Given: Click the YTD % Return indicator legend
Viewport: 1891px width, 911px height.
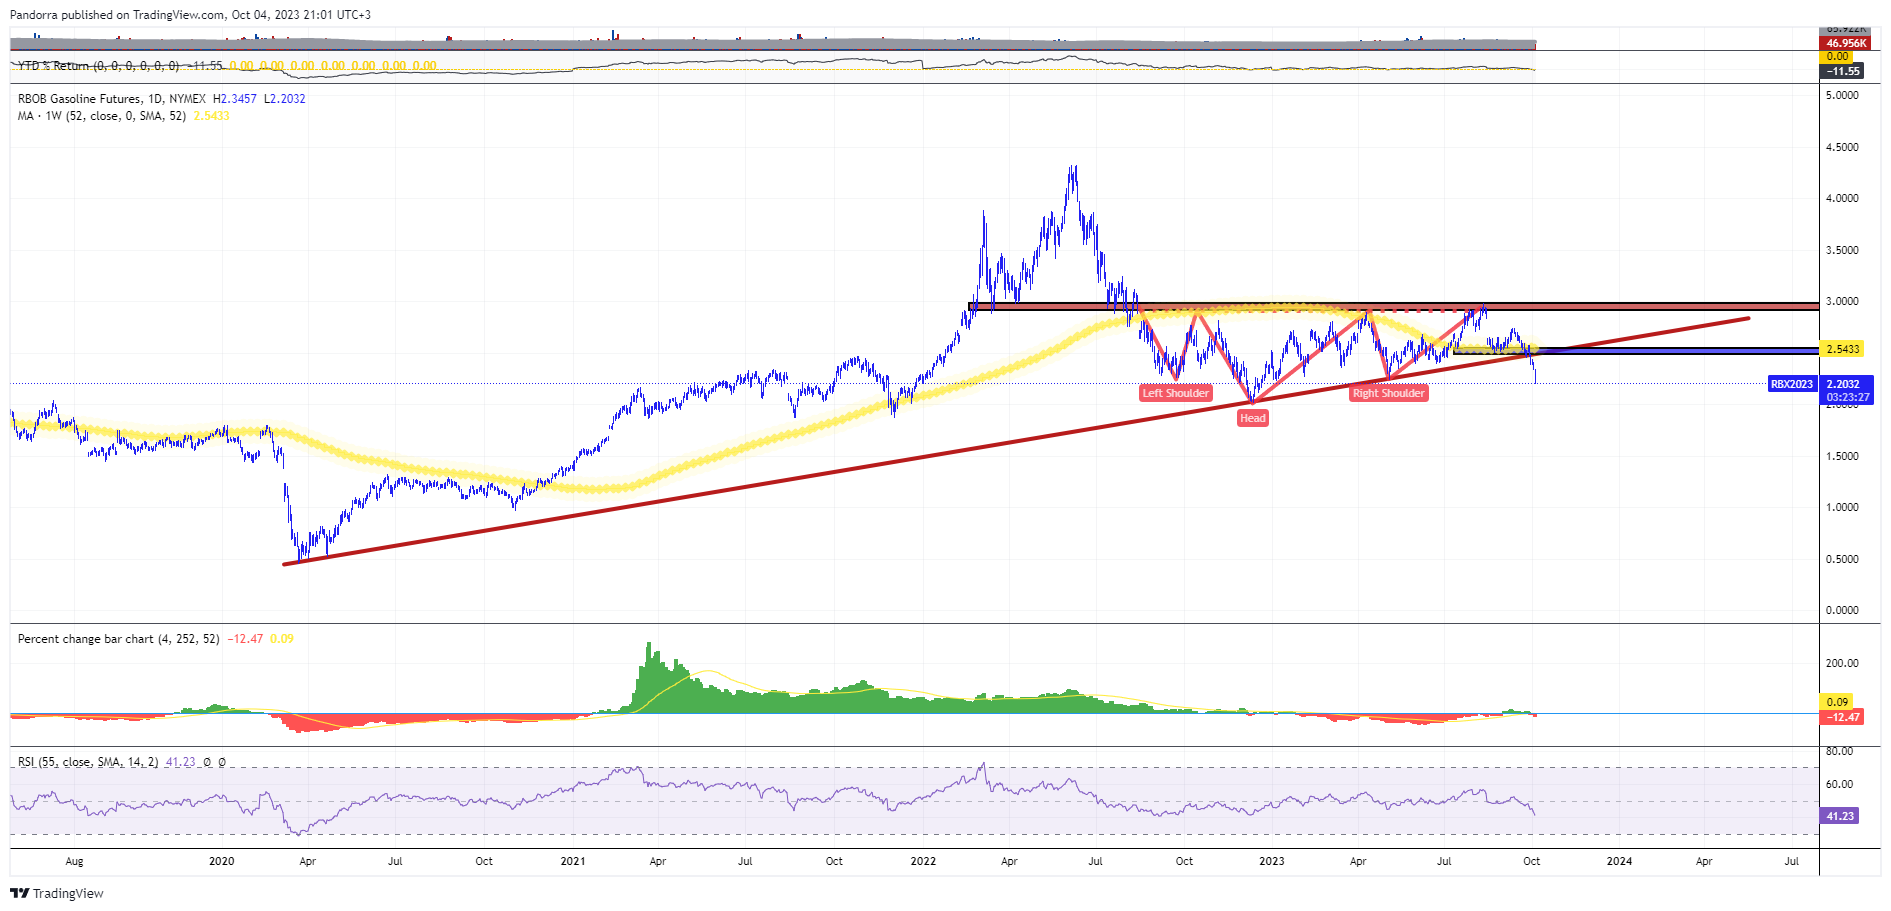Looking at the screenshot, I should pos(98,66).
